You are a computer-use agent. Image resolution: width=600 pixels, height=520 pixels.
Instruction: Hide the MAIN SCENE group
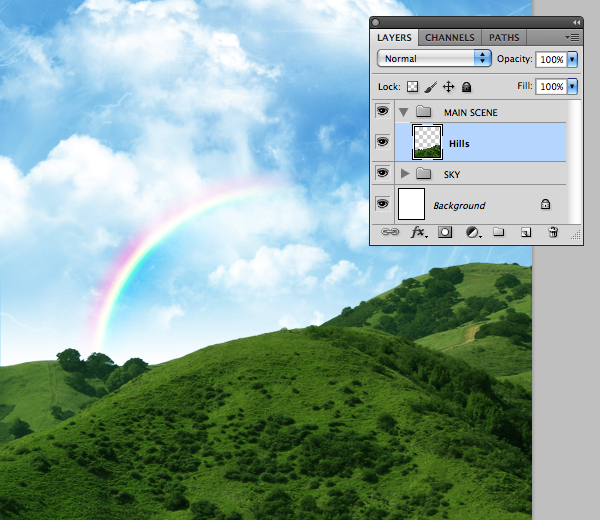(382, 111)
